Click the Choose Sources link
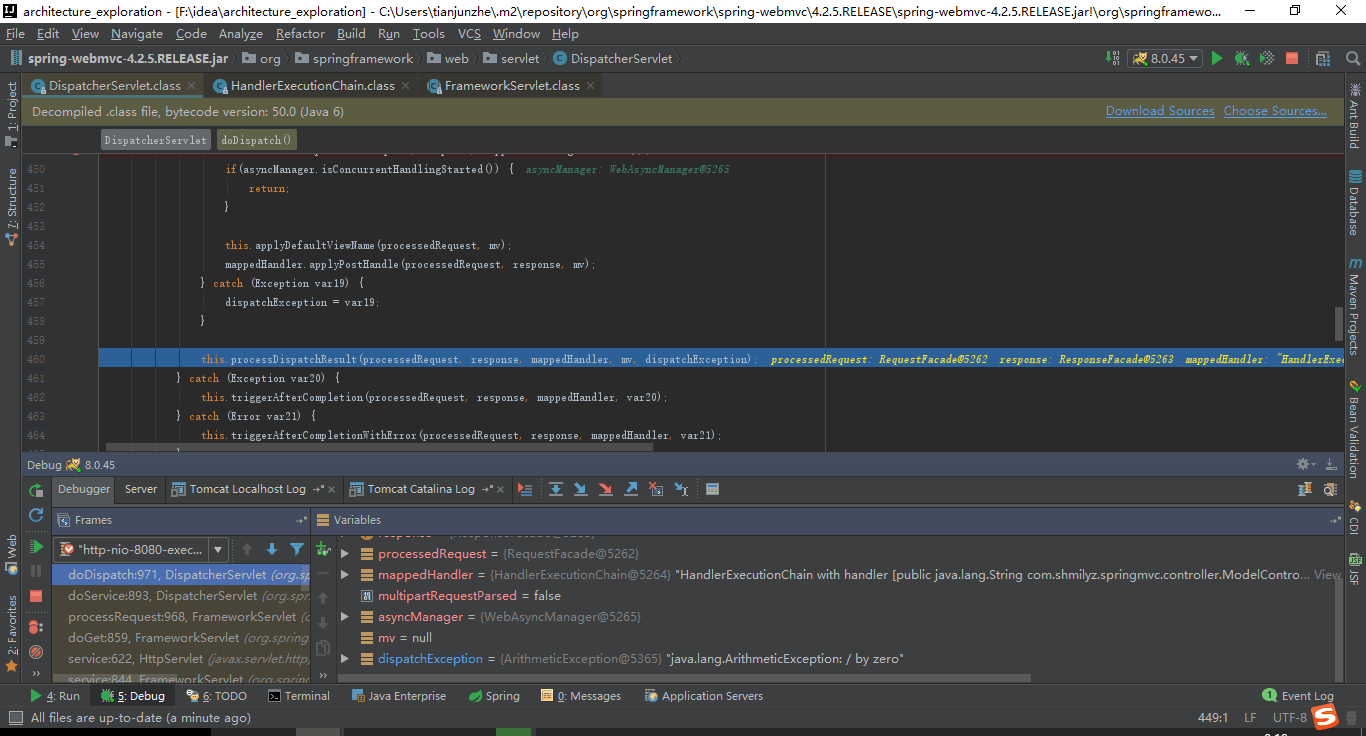The height and width of the screenshot is (736, 1366). pos(1275,111)
